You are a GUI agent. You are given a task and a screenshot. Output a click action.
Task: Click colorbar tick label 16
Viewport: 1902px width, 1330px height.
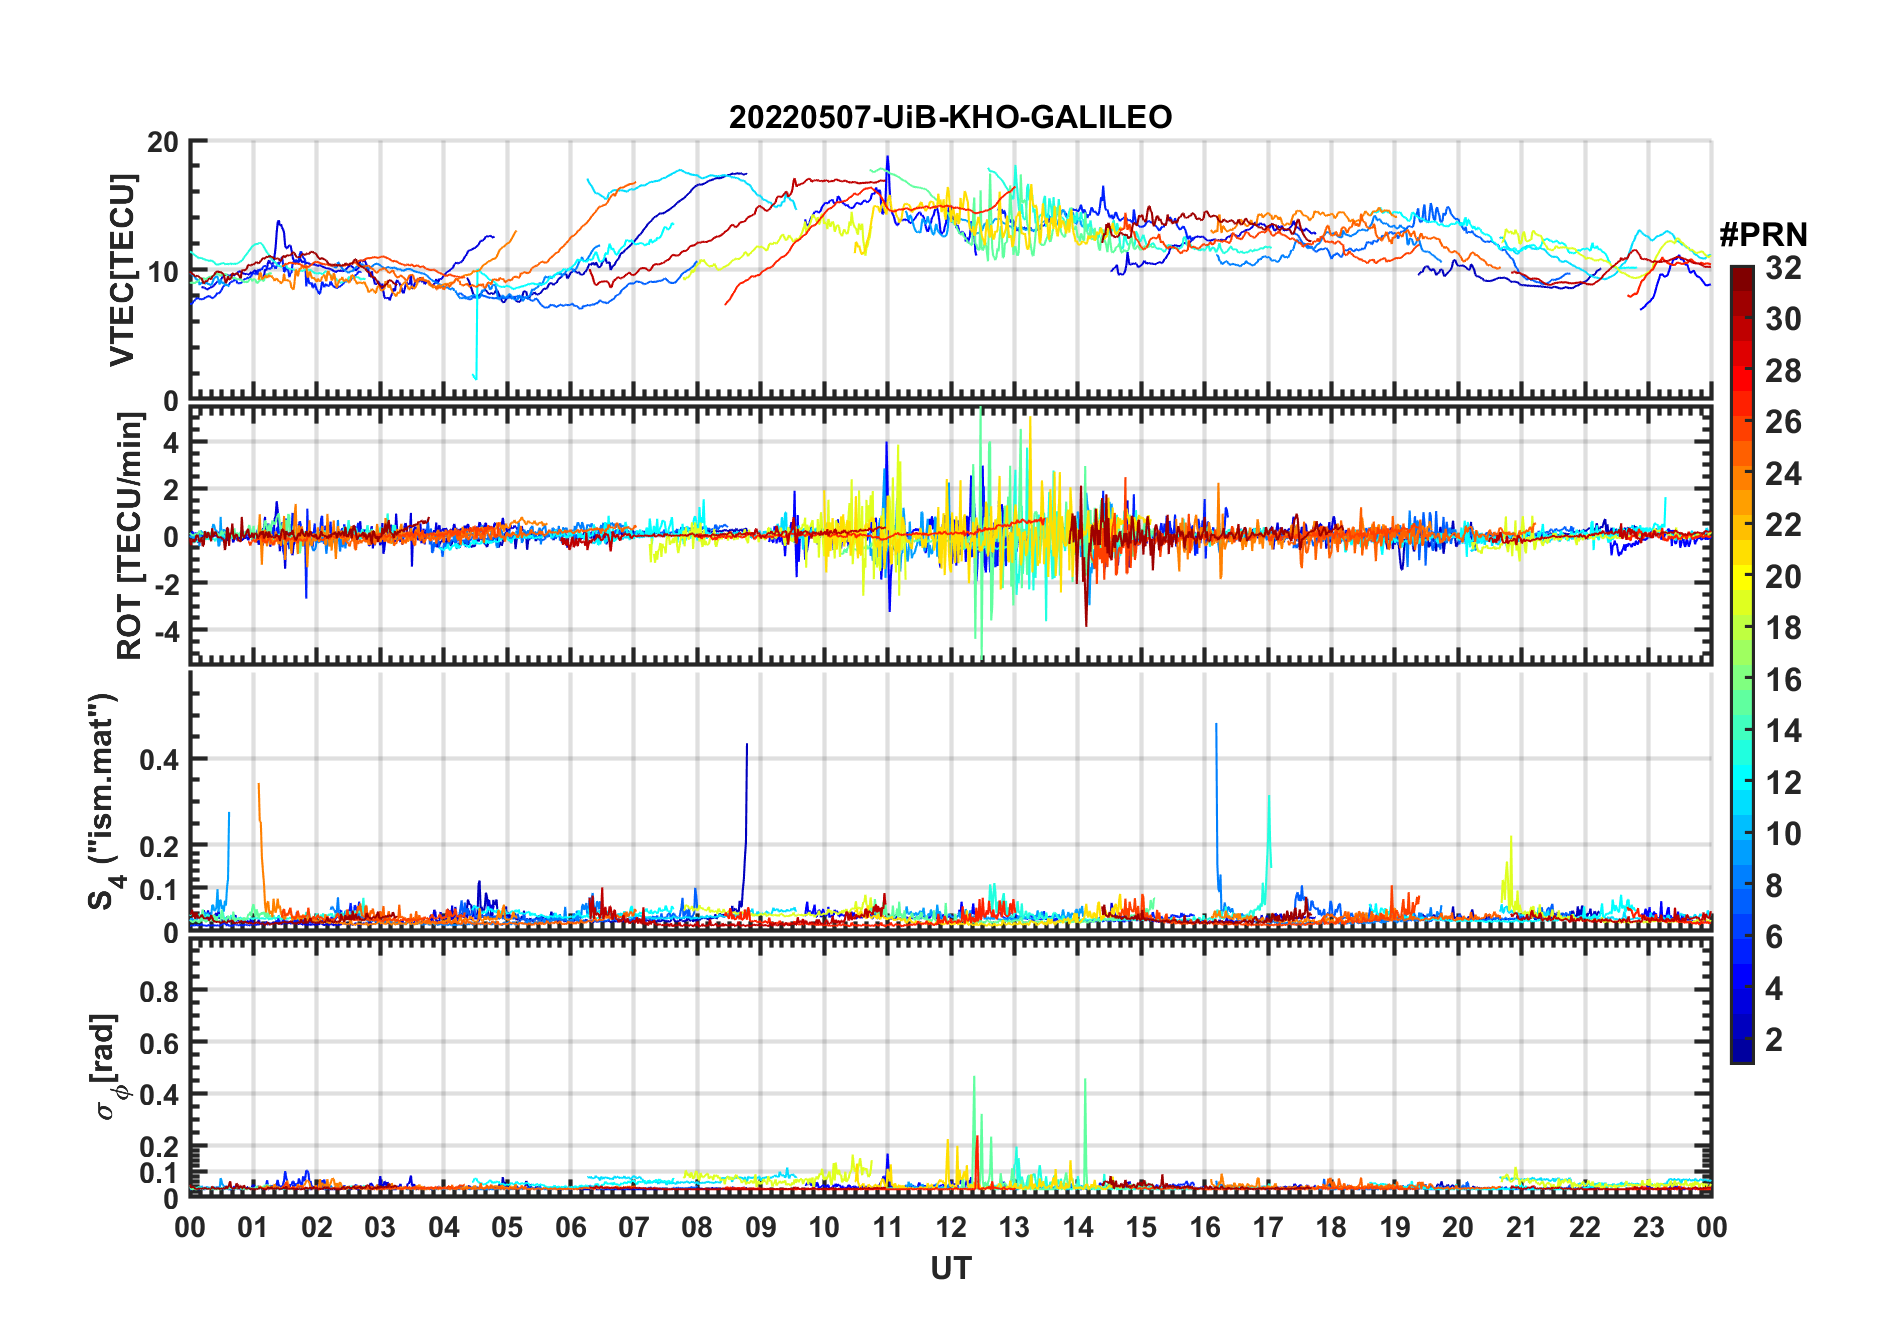1783,680
